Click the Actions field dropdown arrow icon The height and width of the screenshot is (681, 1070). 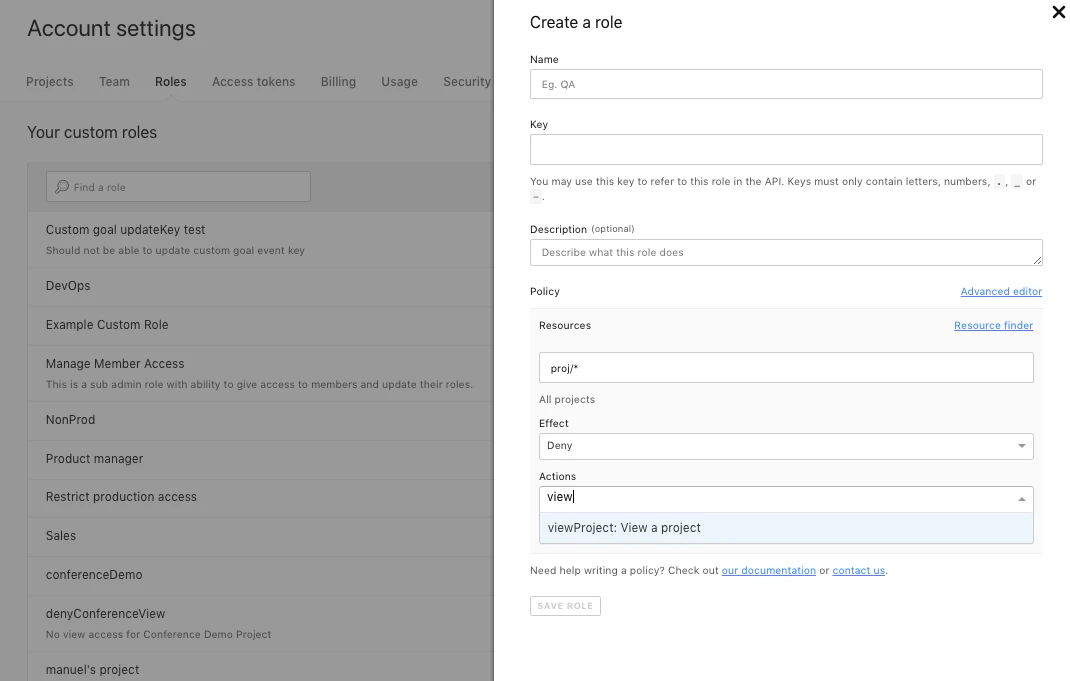pyautogui.click(x=1022, y=497)
